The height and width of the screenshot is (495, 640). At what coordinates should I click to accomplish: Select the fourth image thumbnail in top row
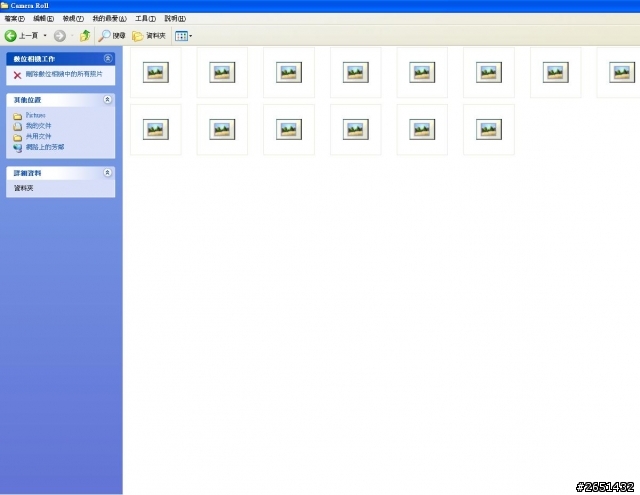pyautogui.click(x=356, y=72)
